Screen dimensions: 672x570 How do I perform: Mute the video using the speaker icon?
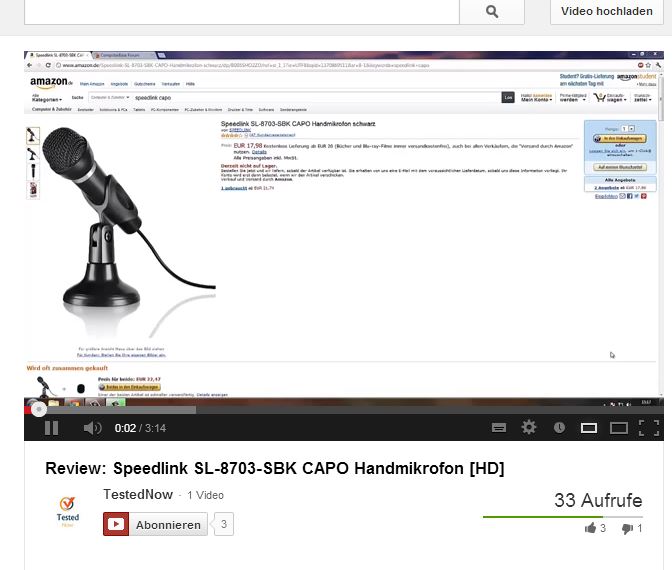coord(93,428)
